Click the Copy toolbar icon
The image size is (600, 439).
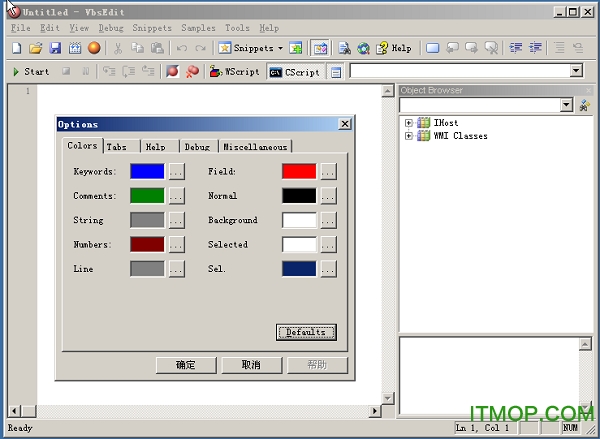137,48
